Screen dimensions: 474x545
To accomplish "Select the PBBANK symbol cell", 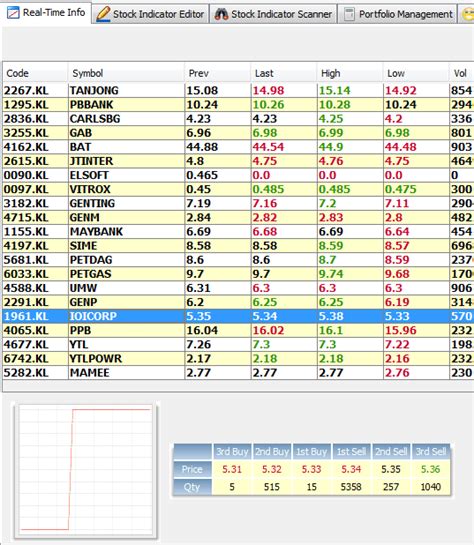I will [x=126, y=105].
